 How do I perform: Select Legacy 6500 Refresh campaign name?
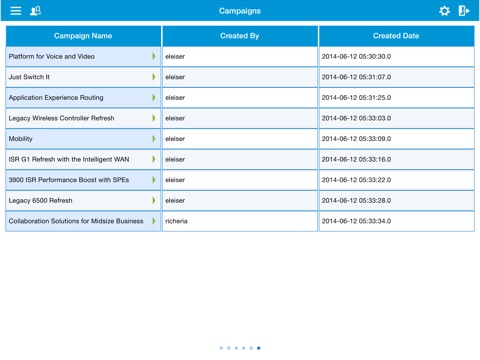pos(40,200)
